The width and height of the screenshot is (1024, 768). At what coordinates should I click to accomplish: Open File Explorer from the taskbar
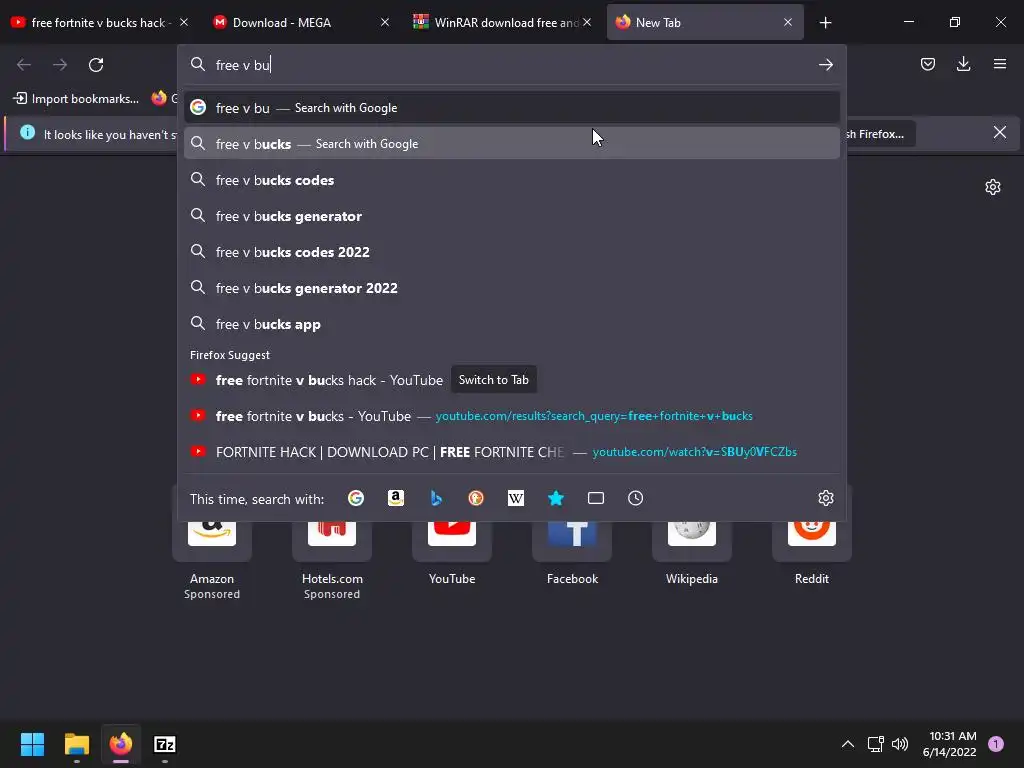76,744
